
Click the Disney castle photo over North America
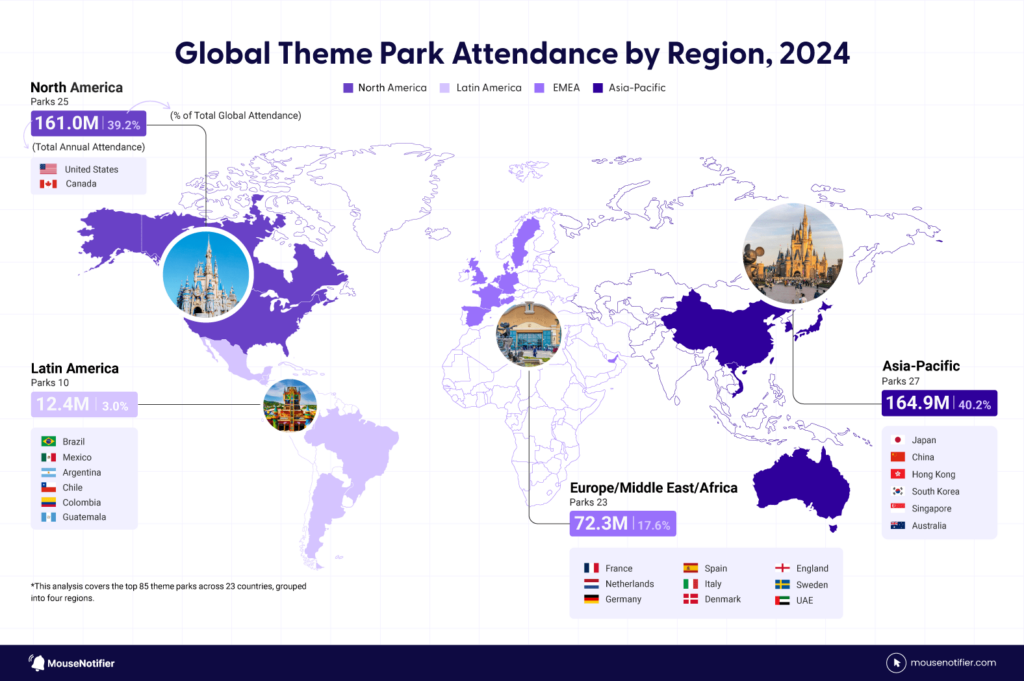pyautogui.click(x=207, y=273)
